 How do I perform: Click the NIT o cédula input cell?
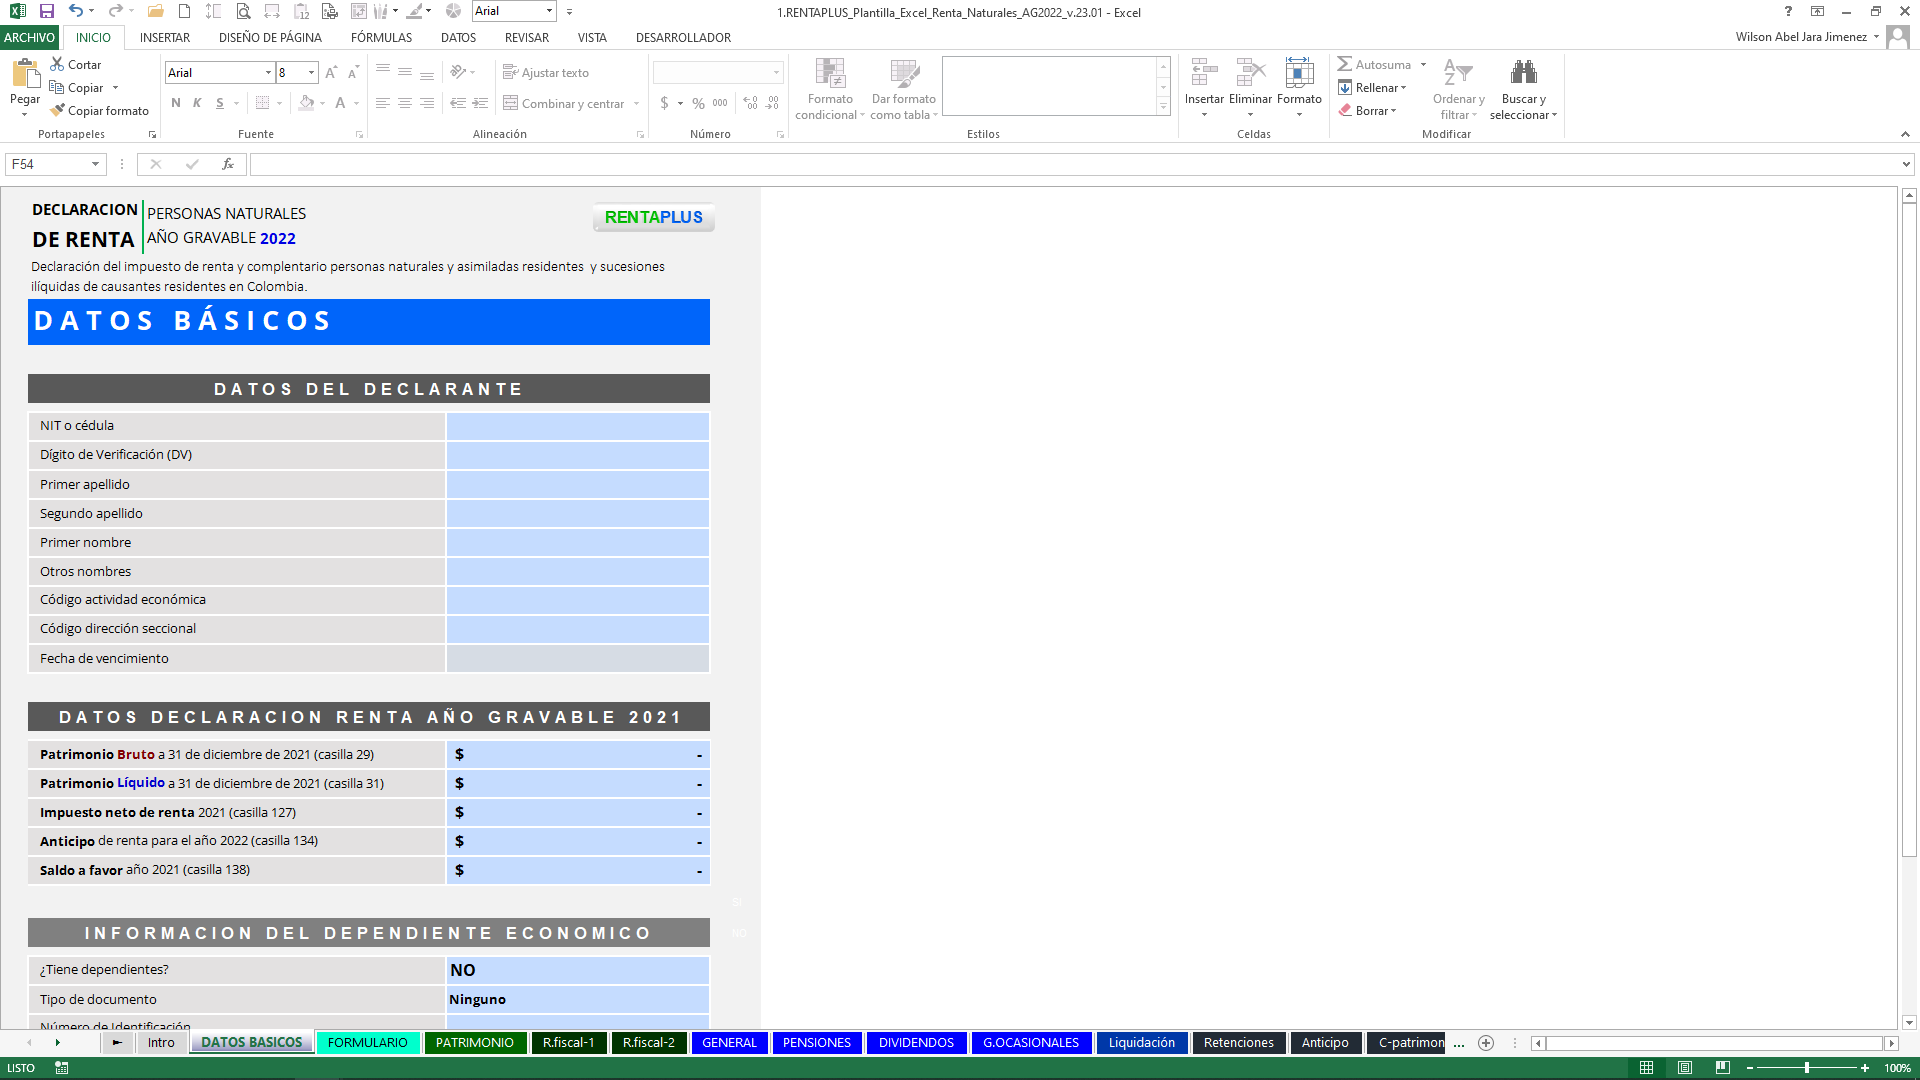tap(578, 426)
